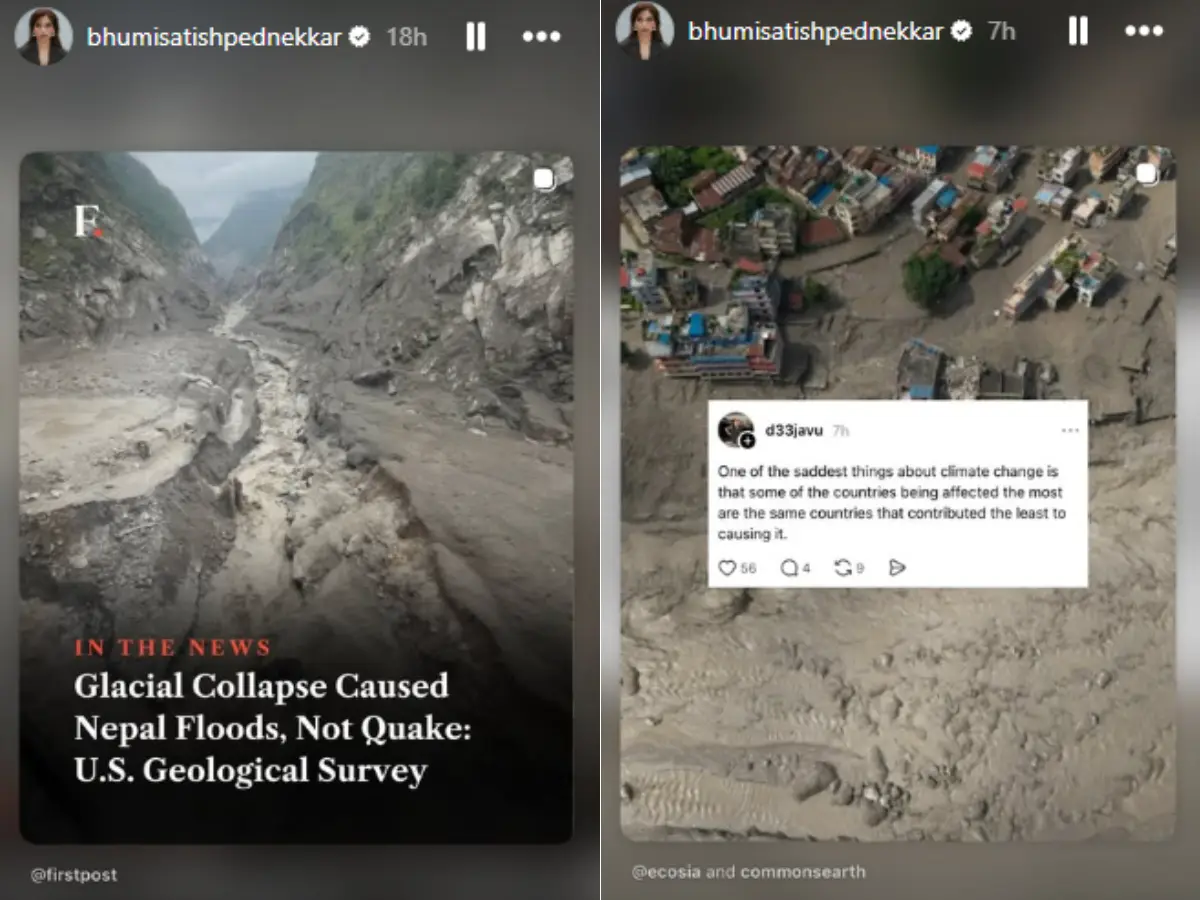
Task: Share the d33javu post via send icon
Action: tap(897, 567)
